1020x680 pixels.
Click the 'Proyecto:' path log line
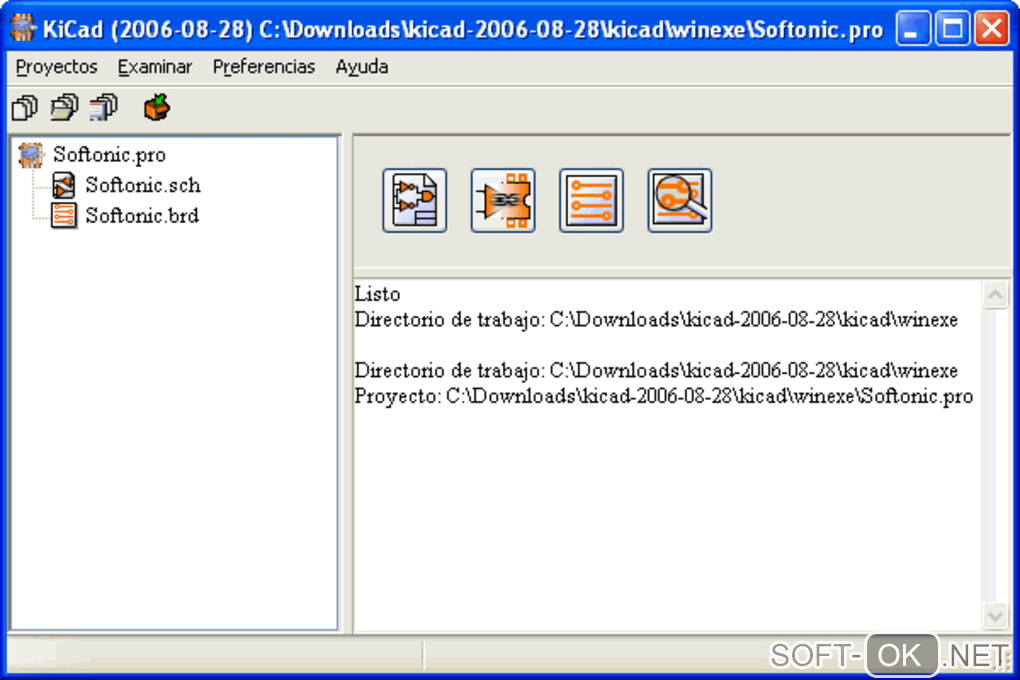[664, 396]
